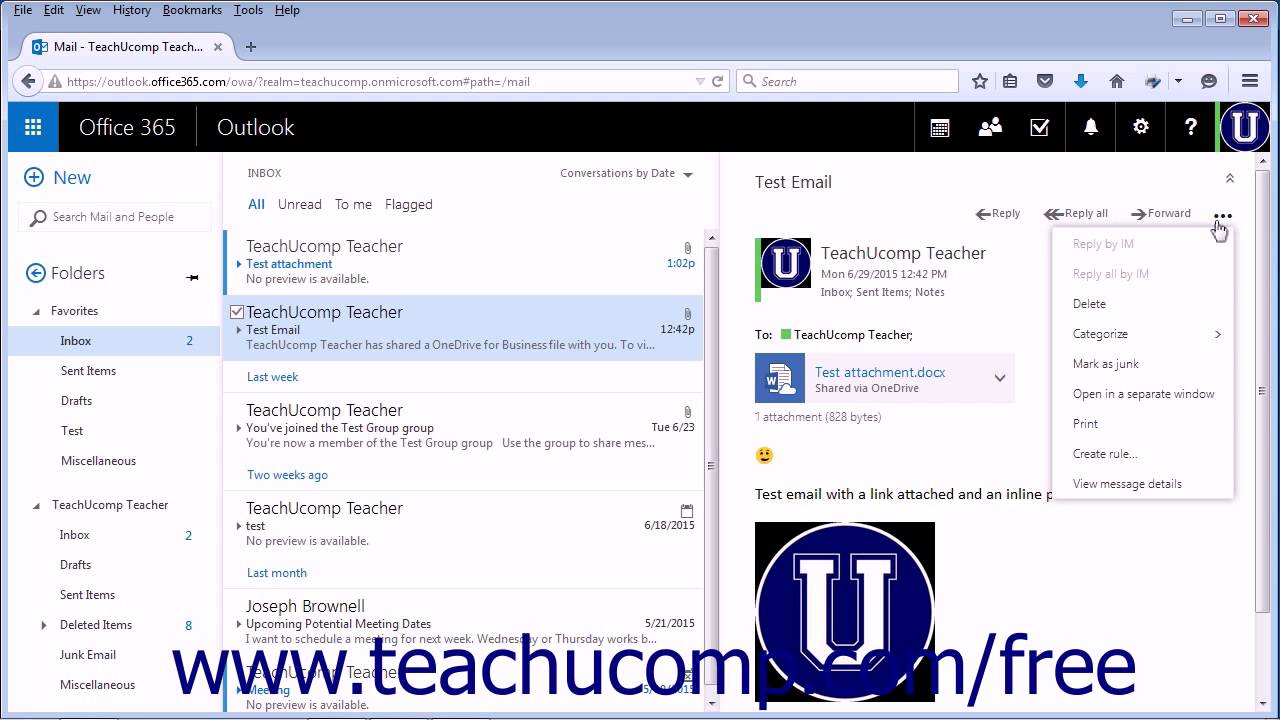Click the Word document icon on the attachment
1280x720 pixels.
click(x=780, y=377)
